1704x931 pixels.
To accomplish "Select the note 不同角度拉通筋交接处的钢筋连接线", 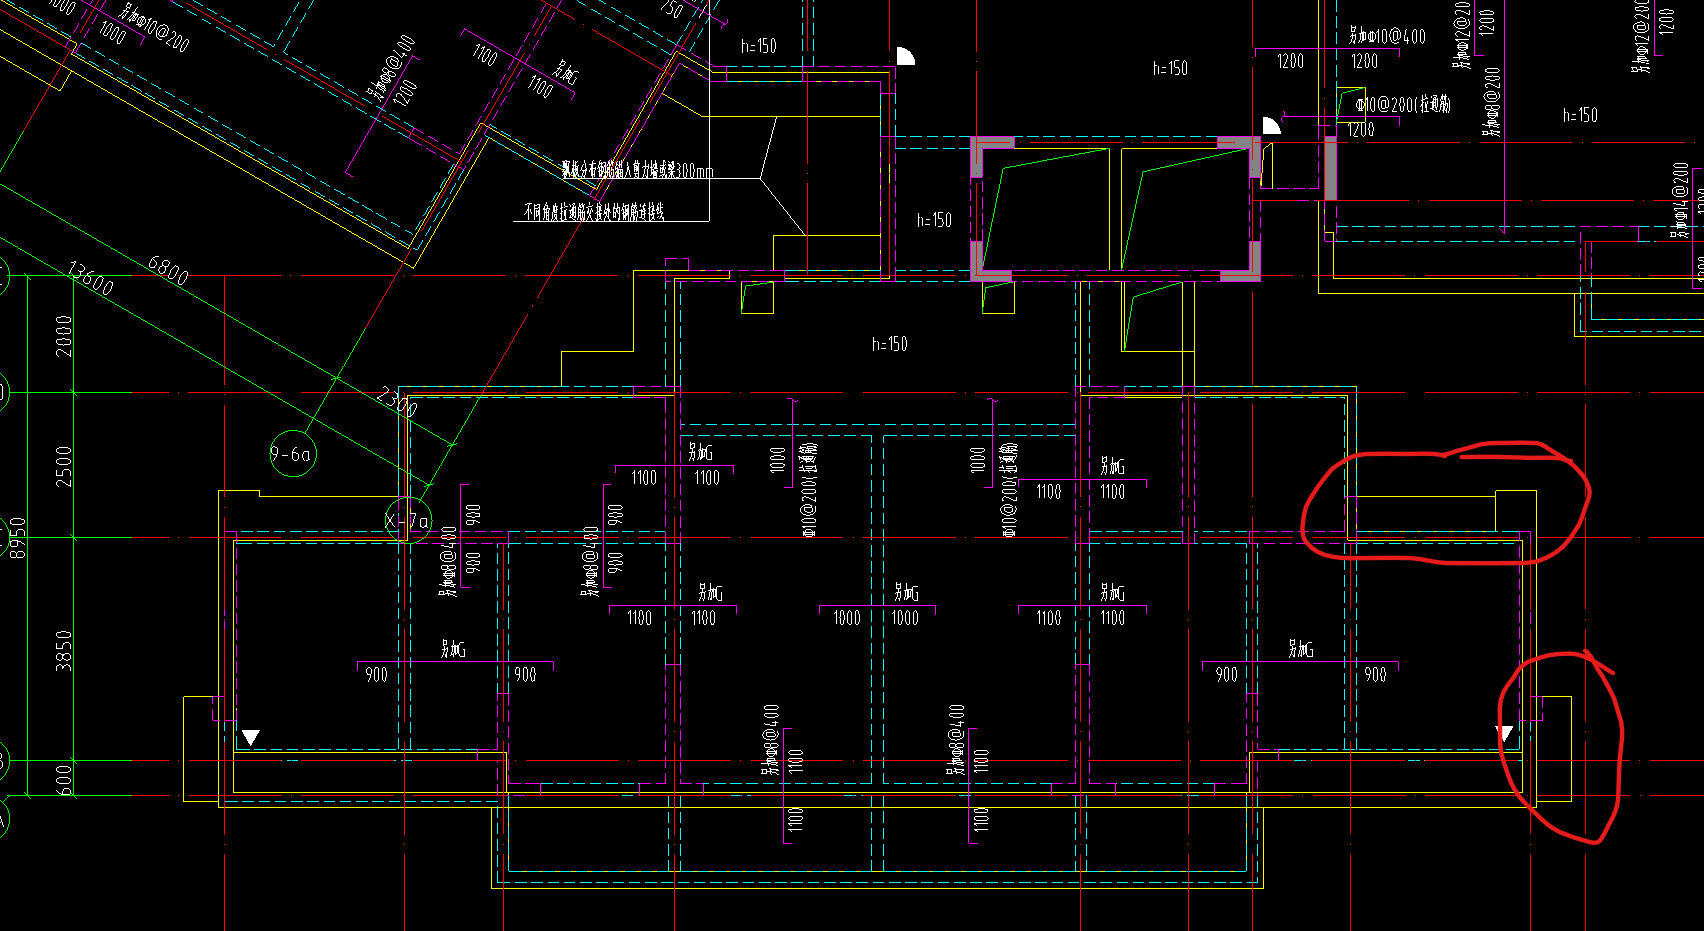I will pyautogui.click(x=594, y=212).
